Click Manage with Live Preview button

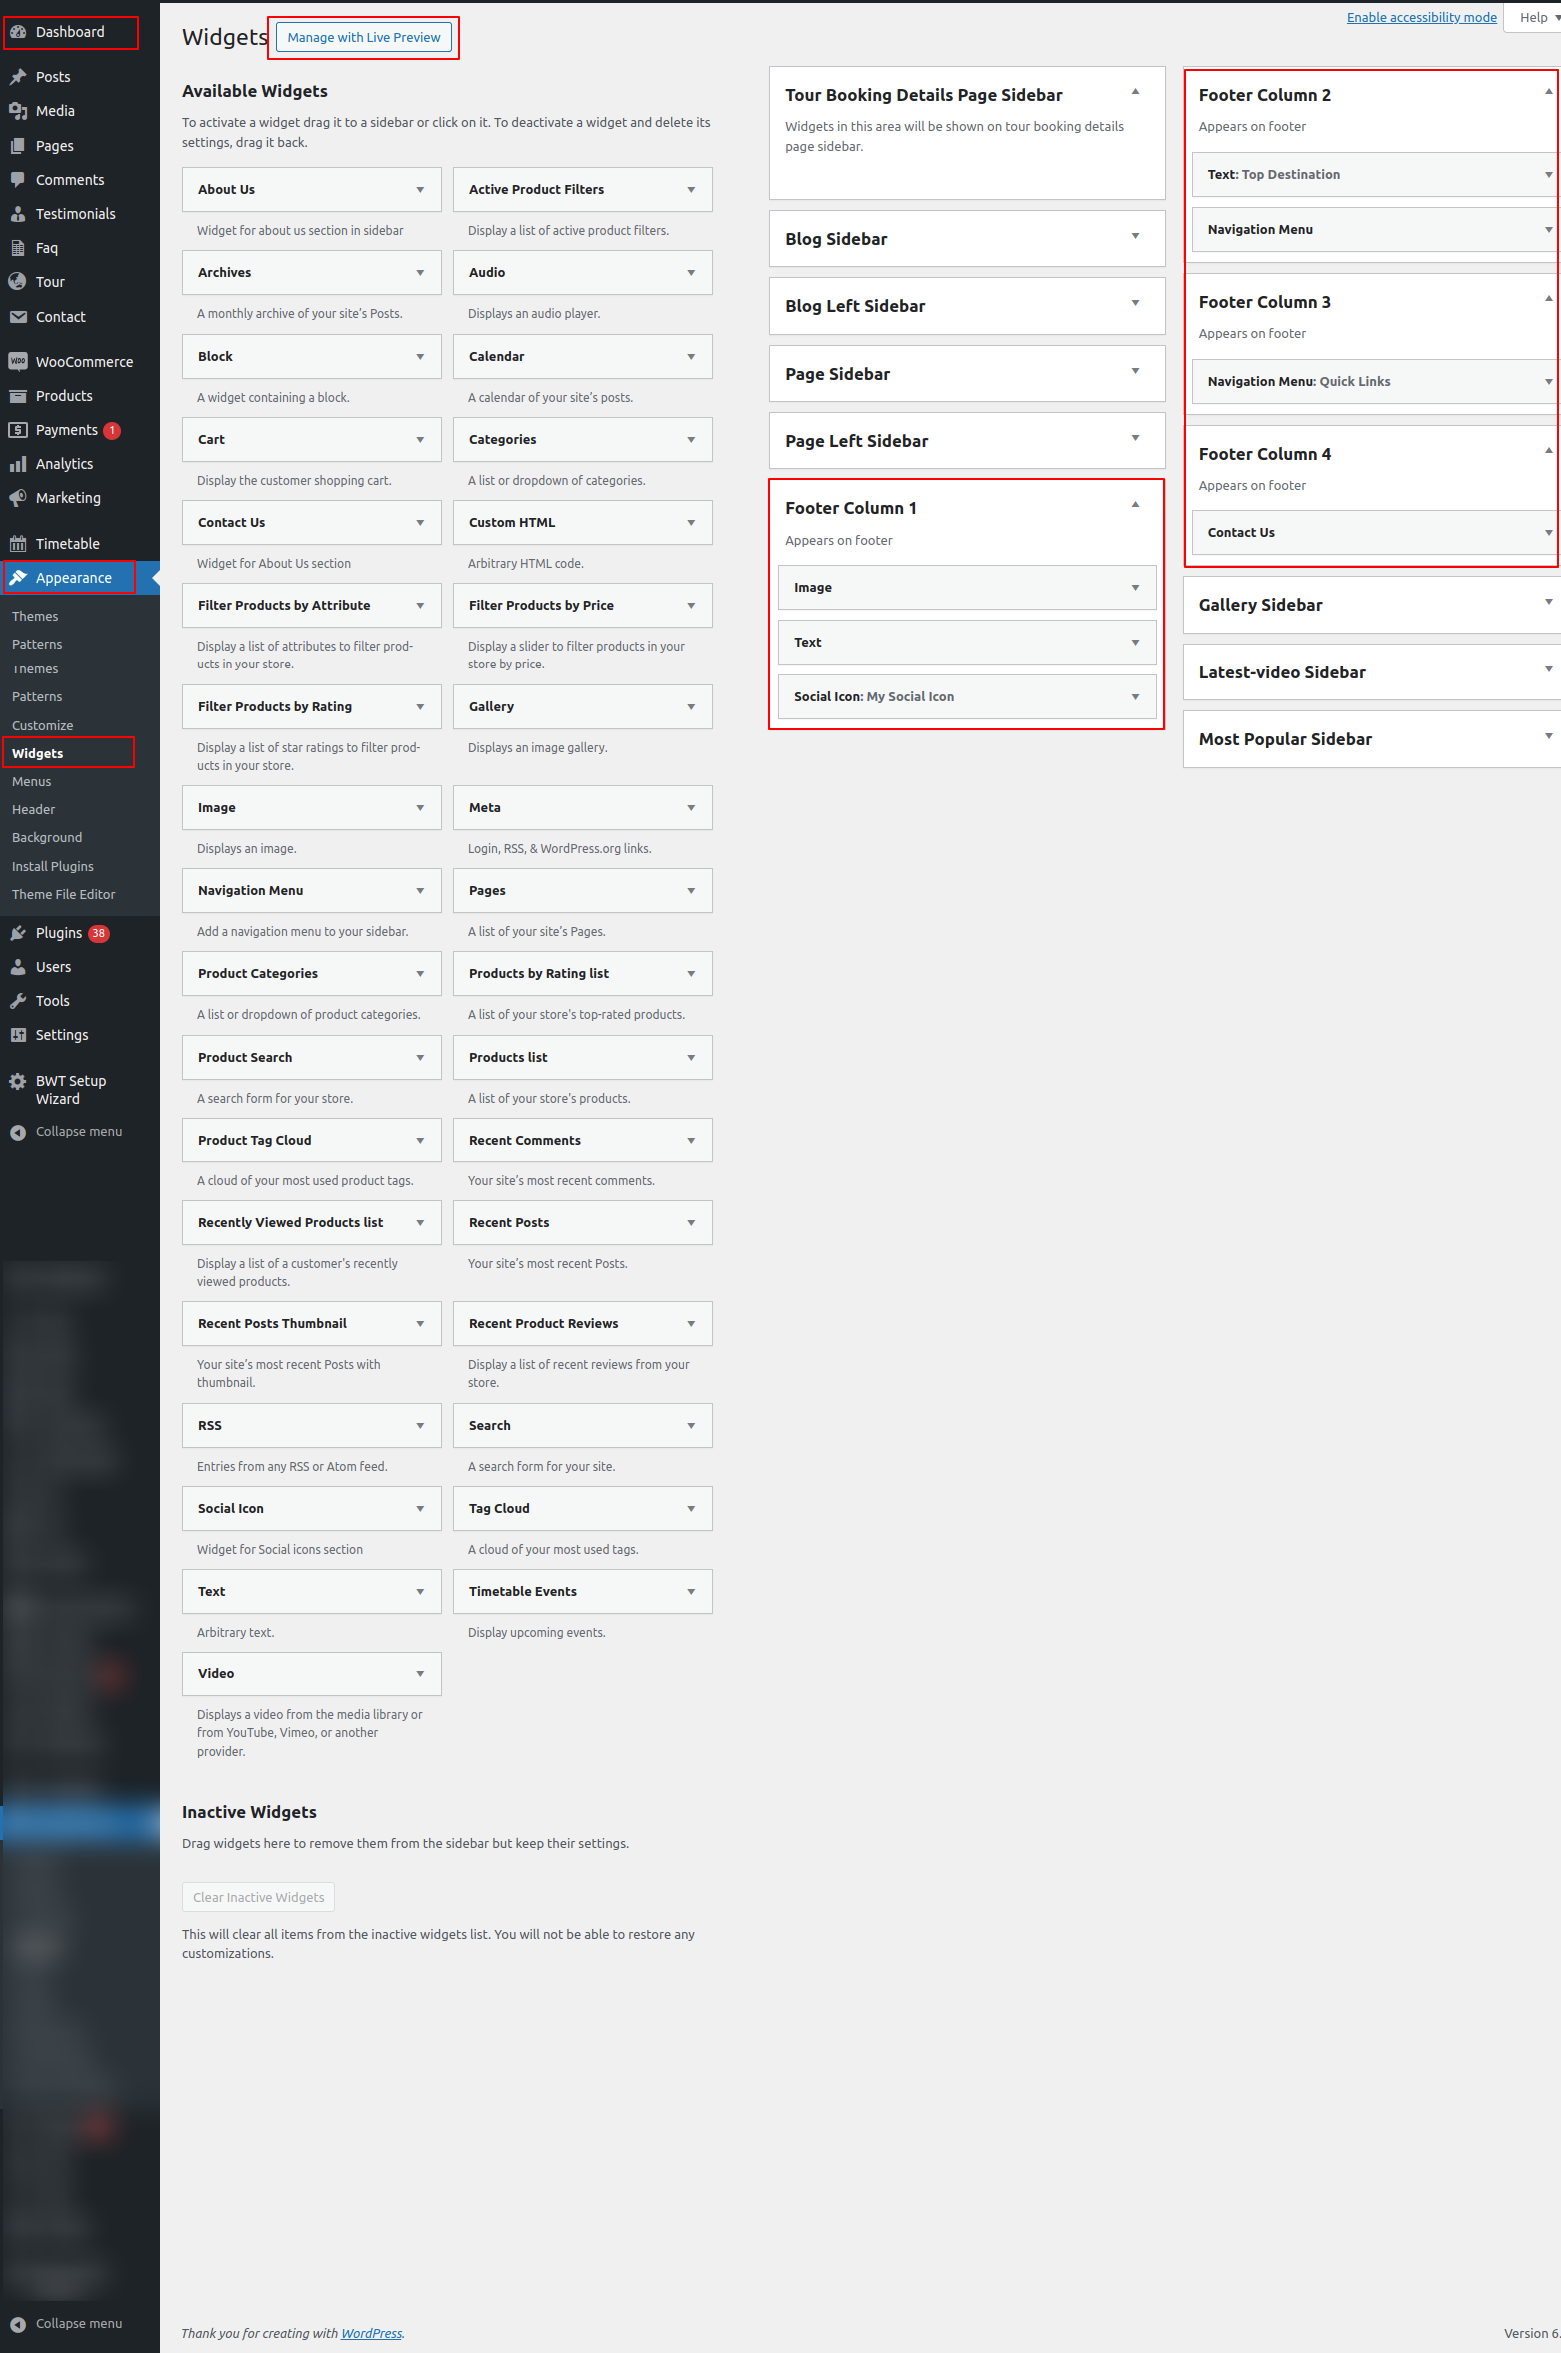click(x=364, y=38)
